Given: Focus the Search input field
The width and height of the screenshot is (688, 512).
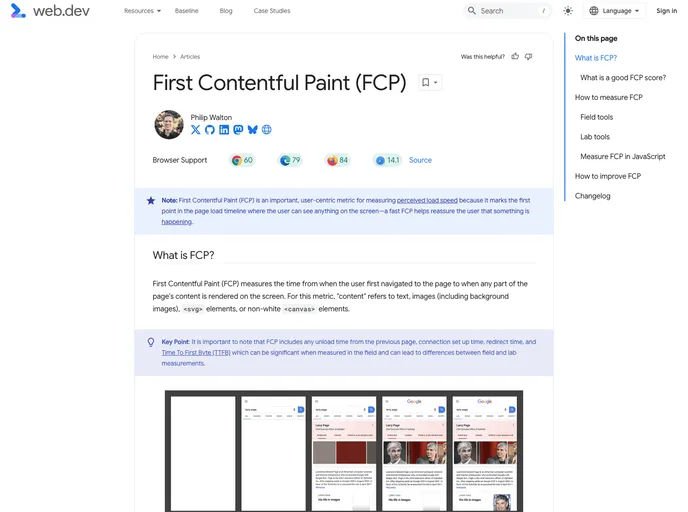Looking at the screenshot, I should tap(508, 11).
